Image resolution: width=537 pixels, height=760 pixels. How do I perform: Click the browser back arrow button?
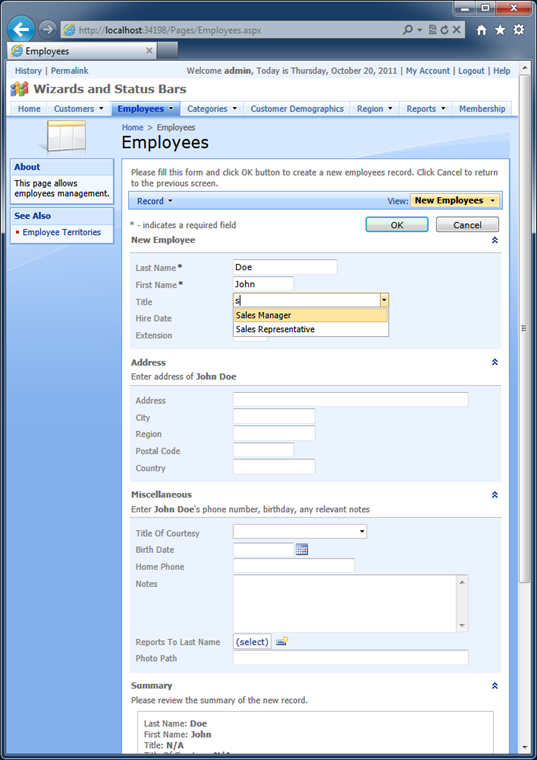[x=21, y=30]
